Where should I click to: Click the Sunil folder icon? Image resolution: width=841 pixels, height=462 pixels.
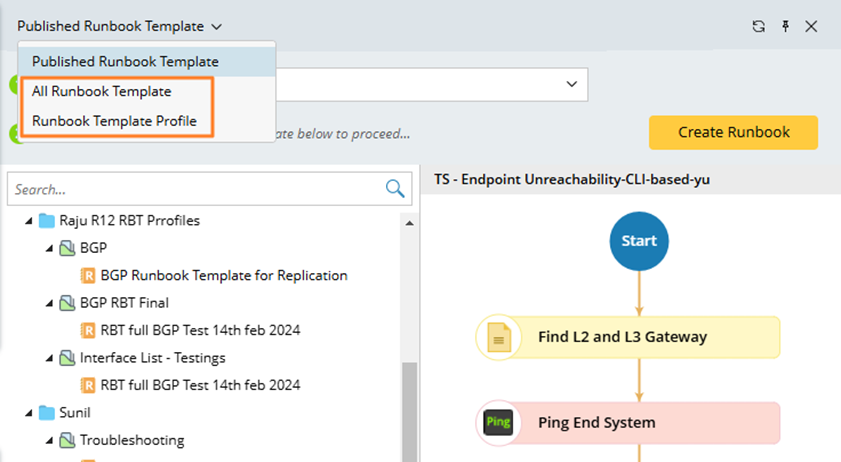point(47,412)
